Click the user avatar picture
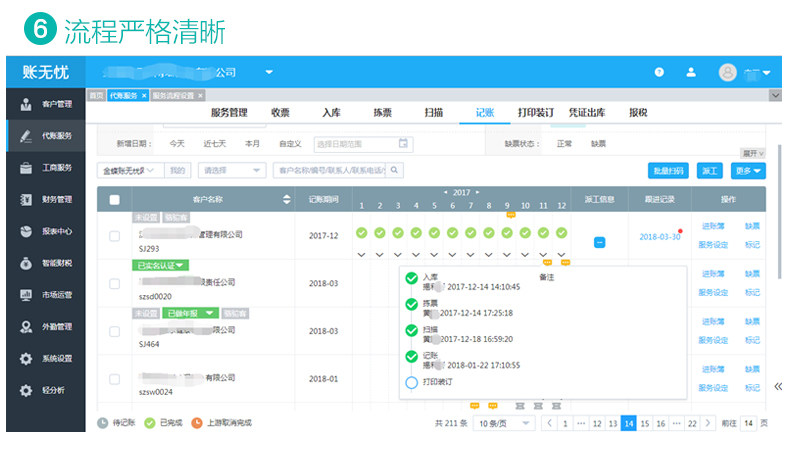Image resolution: width=790 pixels, height=458 pixels. click(728, 73)
